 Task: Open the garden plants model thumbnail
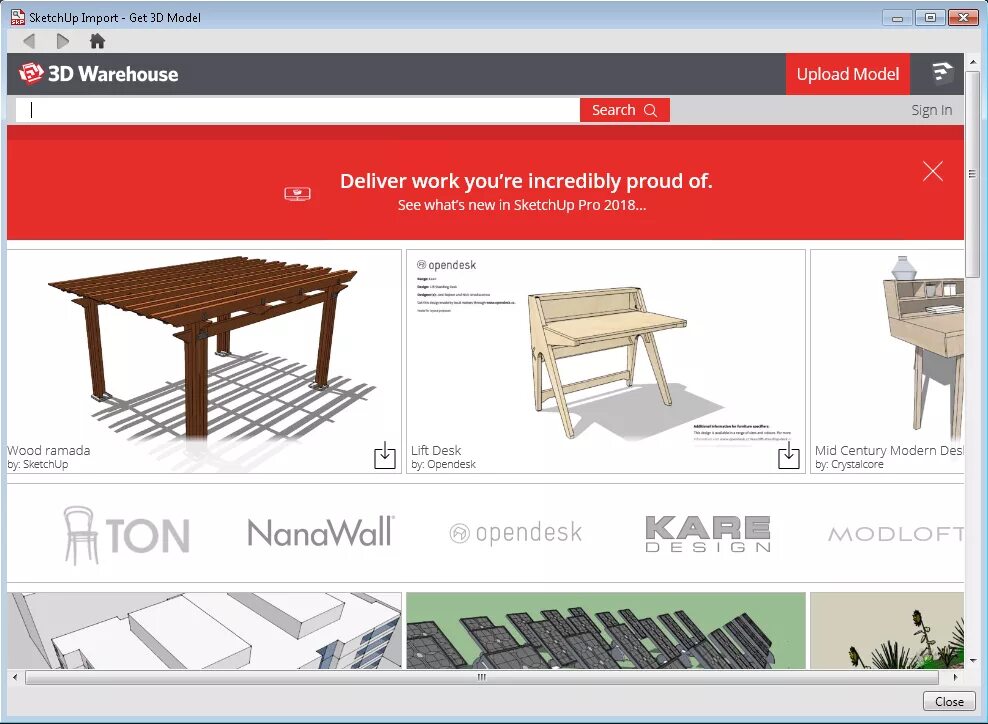887,630
